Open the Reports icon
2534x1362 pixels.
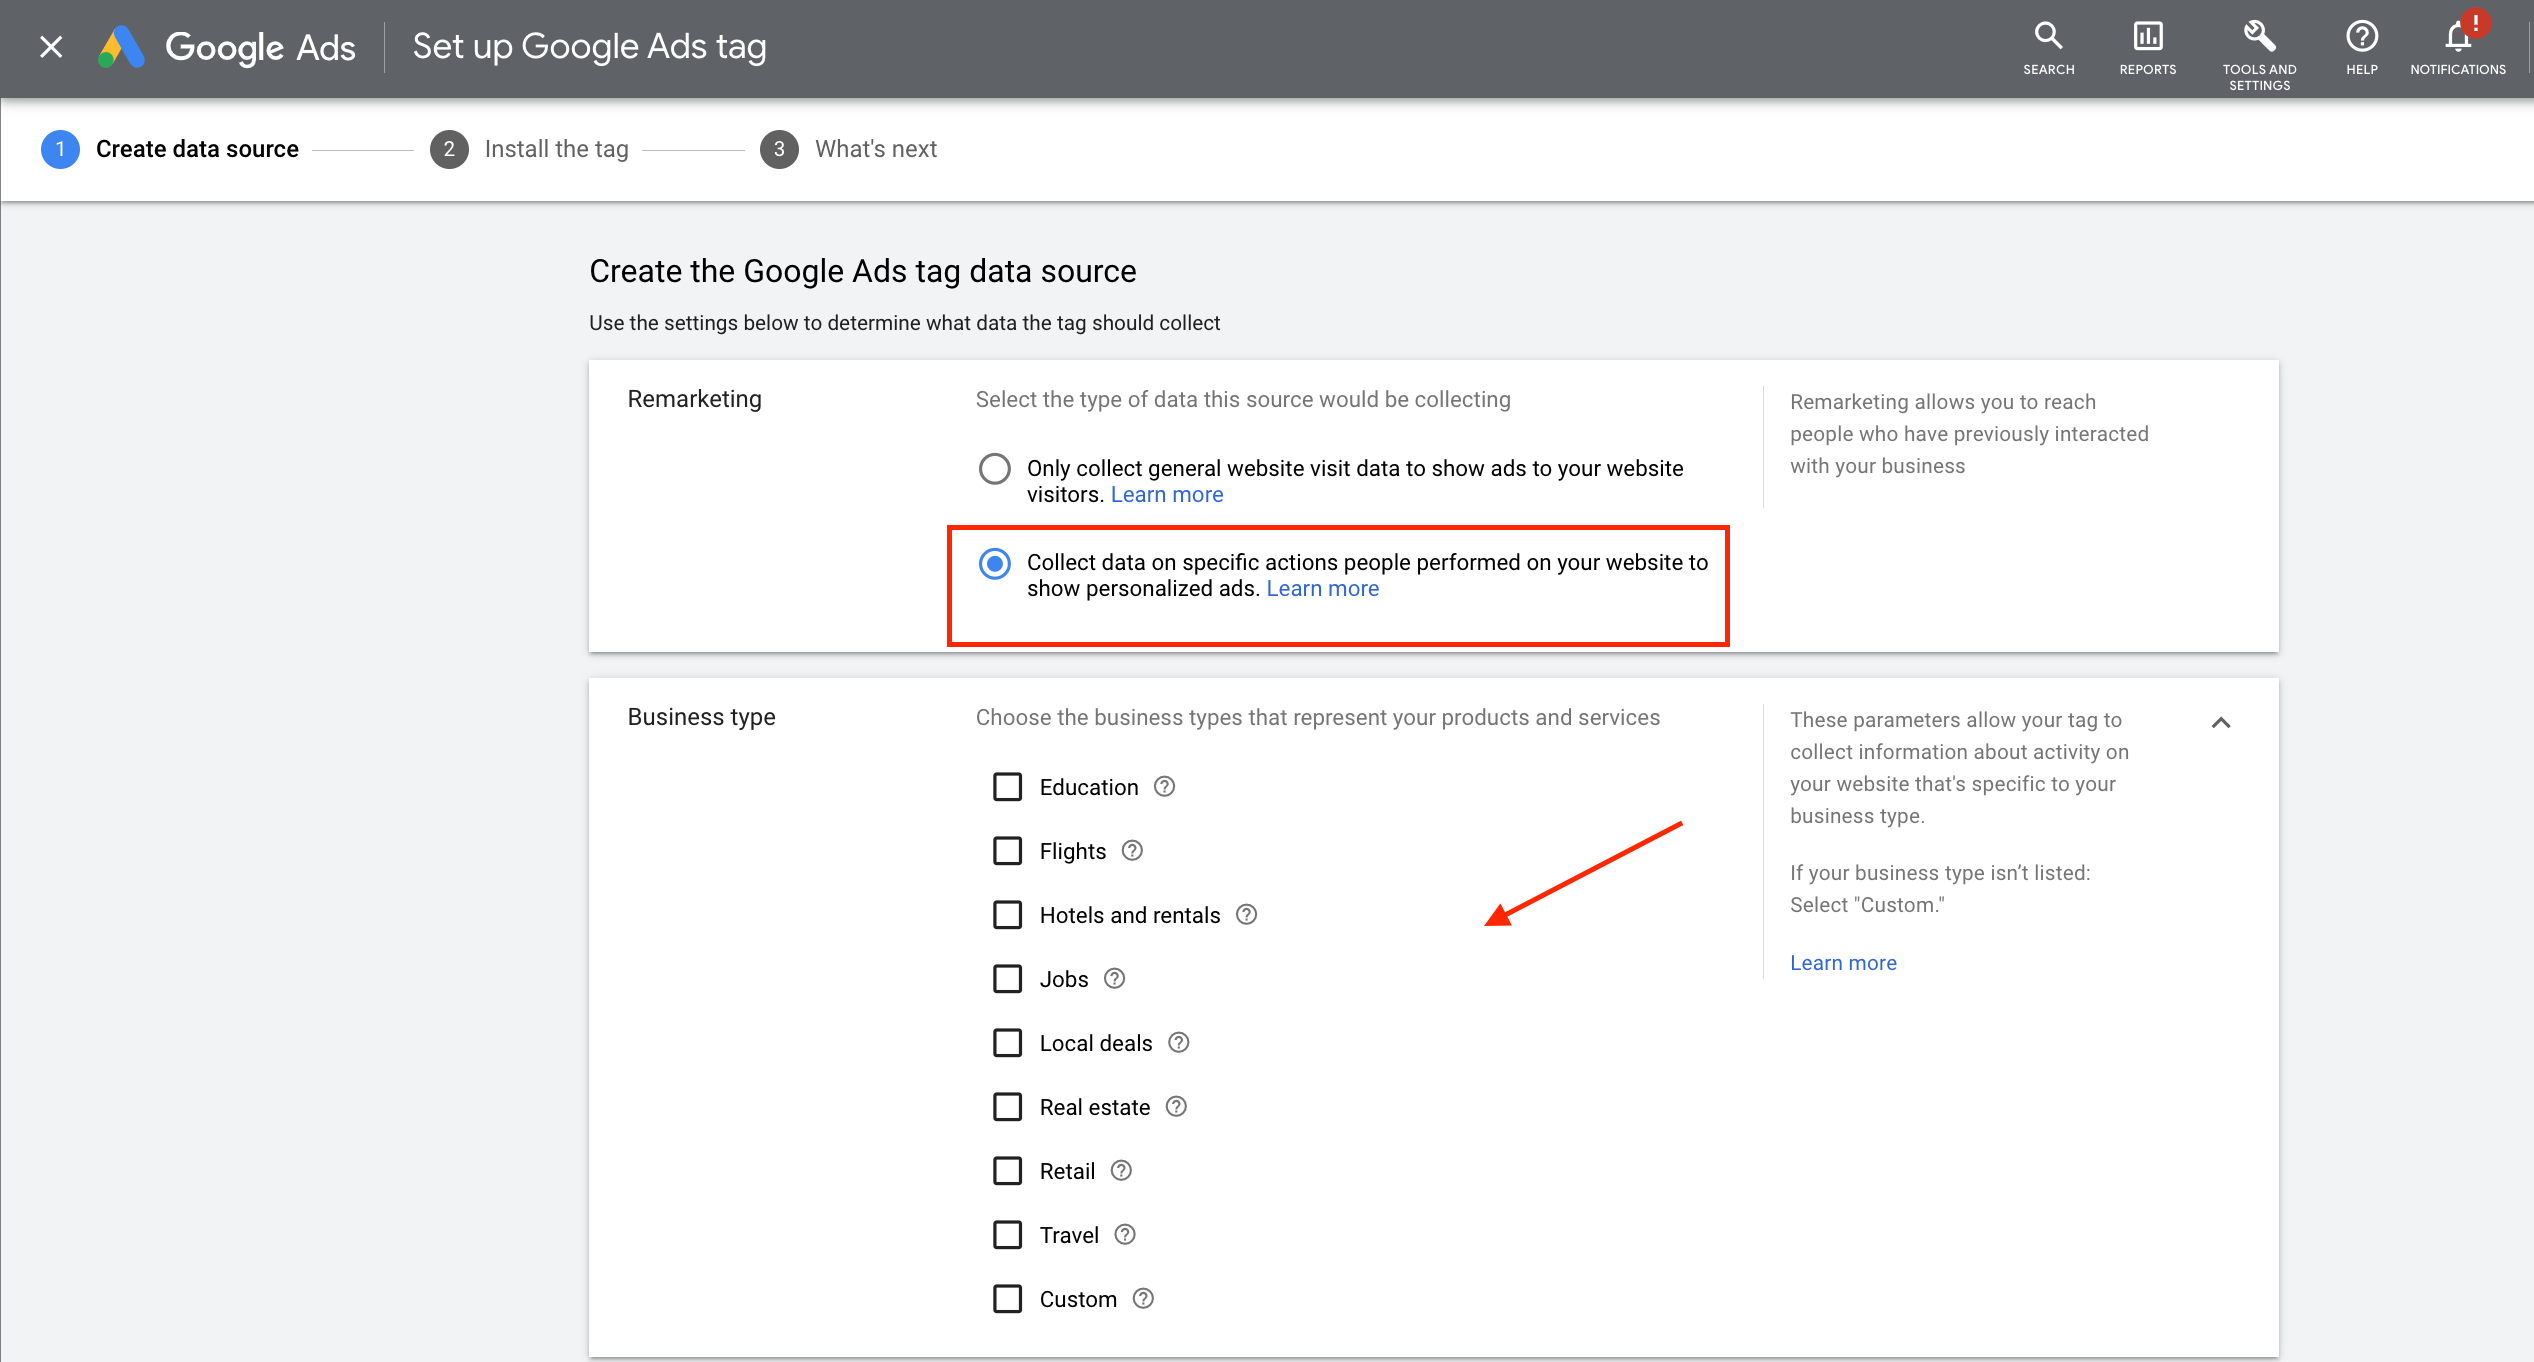click(2147, 47)
